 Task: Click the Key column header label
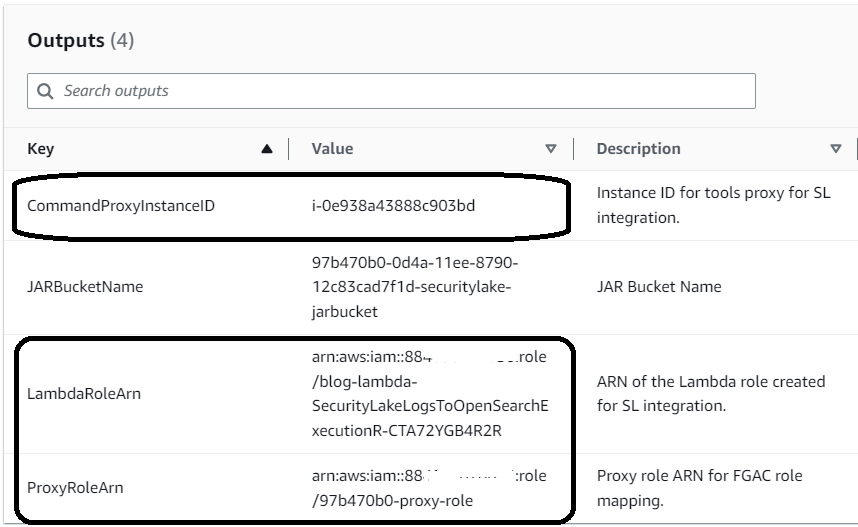click(41, 149)
